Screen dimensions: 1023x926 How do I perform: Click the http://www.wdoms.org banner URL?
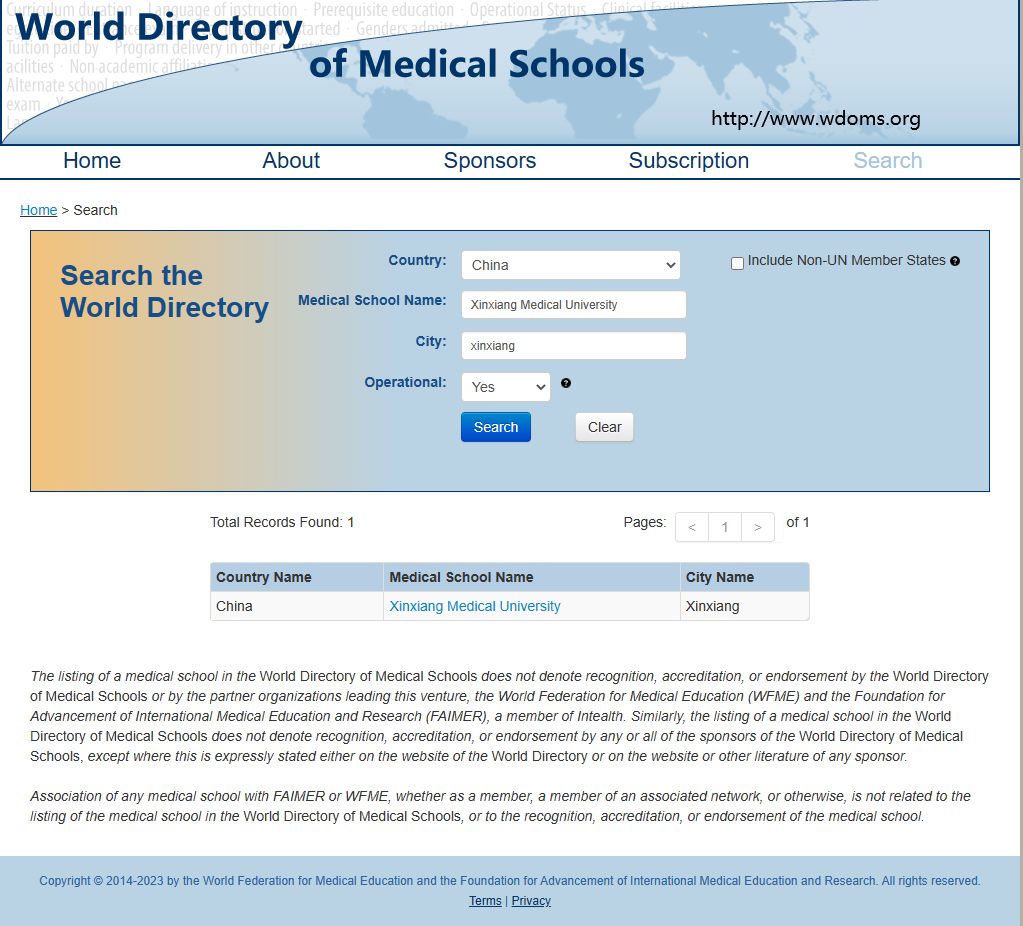[x=816, y=118]
